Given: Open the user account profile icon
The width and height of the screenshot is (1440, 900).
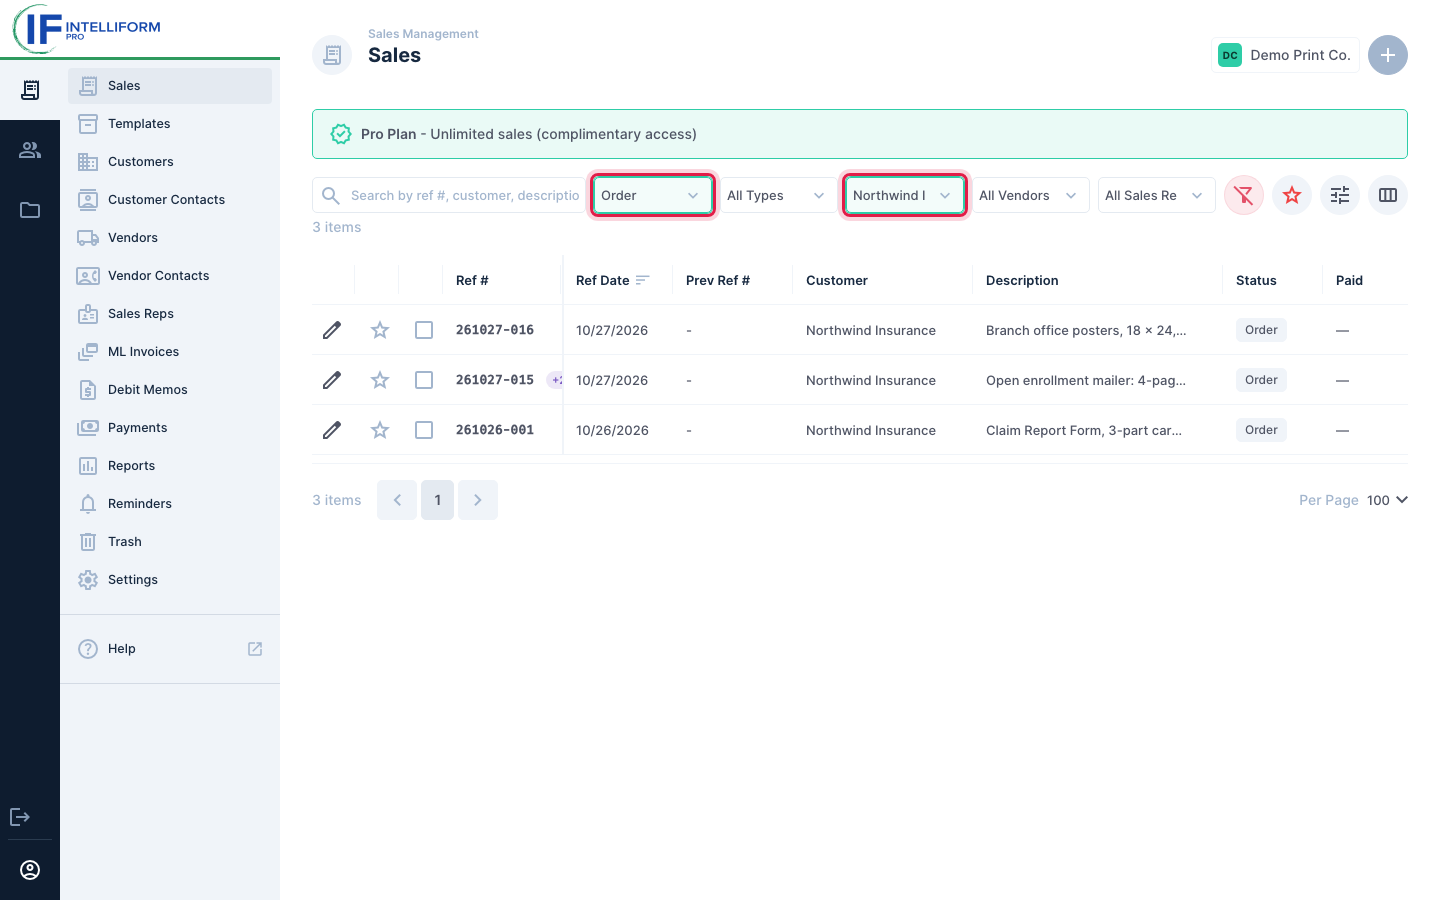Looking at the screenshot, I should (30, 870).
